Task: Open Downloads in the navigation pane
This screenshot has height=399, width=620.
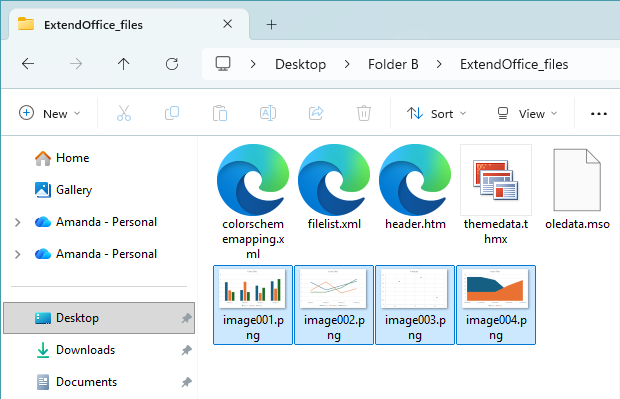Action: [76, 350]
